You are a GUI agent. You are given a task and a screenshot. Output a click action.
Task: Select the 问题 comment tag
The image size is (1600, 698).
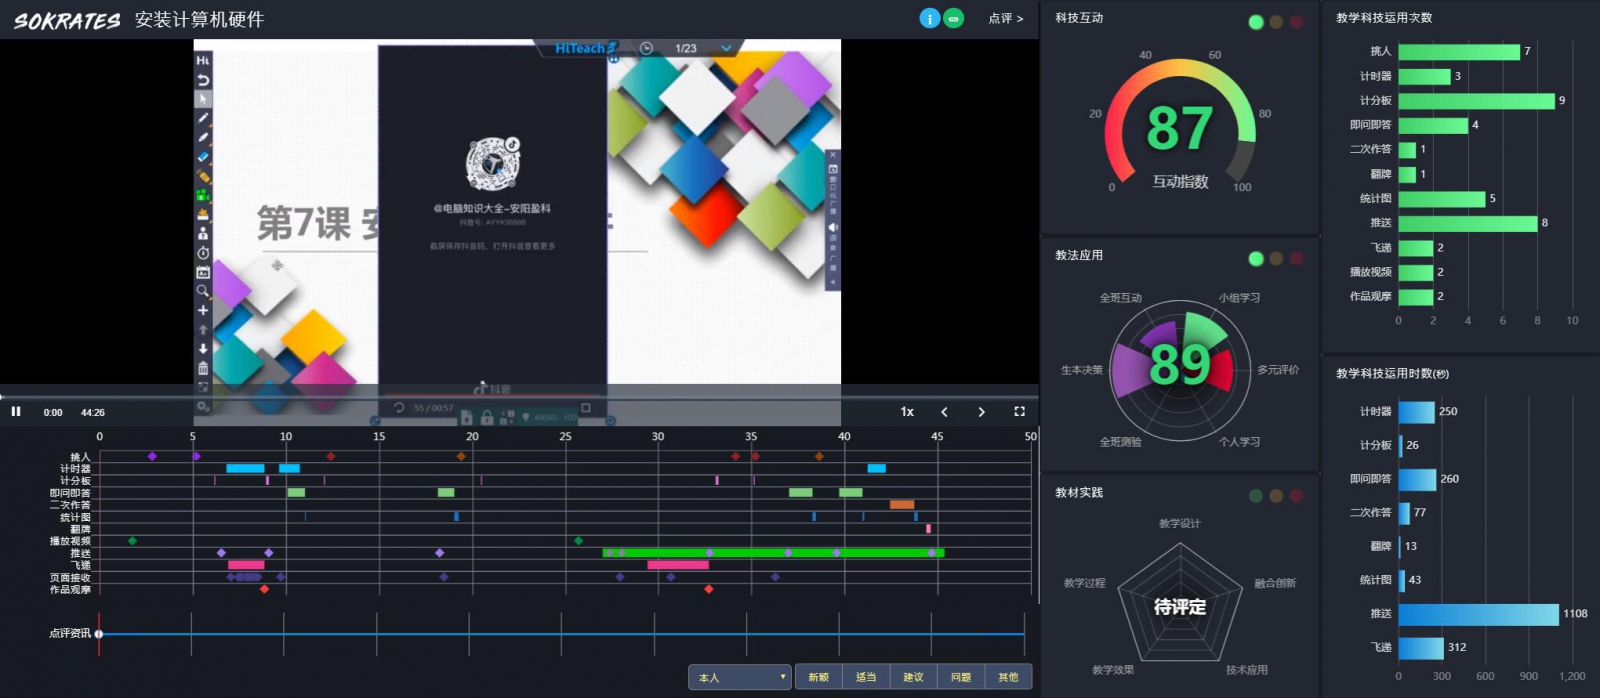960,677
